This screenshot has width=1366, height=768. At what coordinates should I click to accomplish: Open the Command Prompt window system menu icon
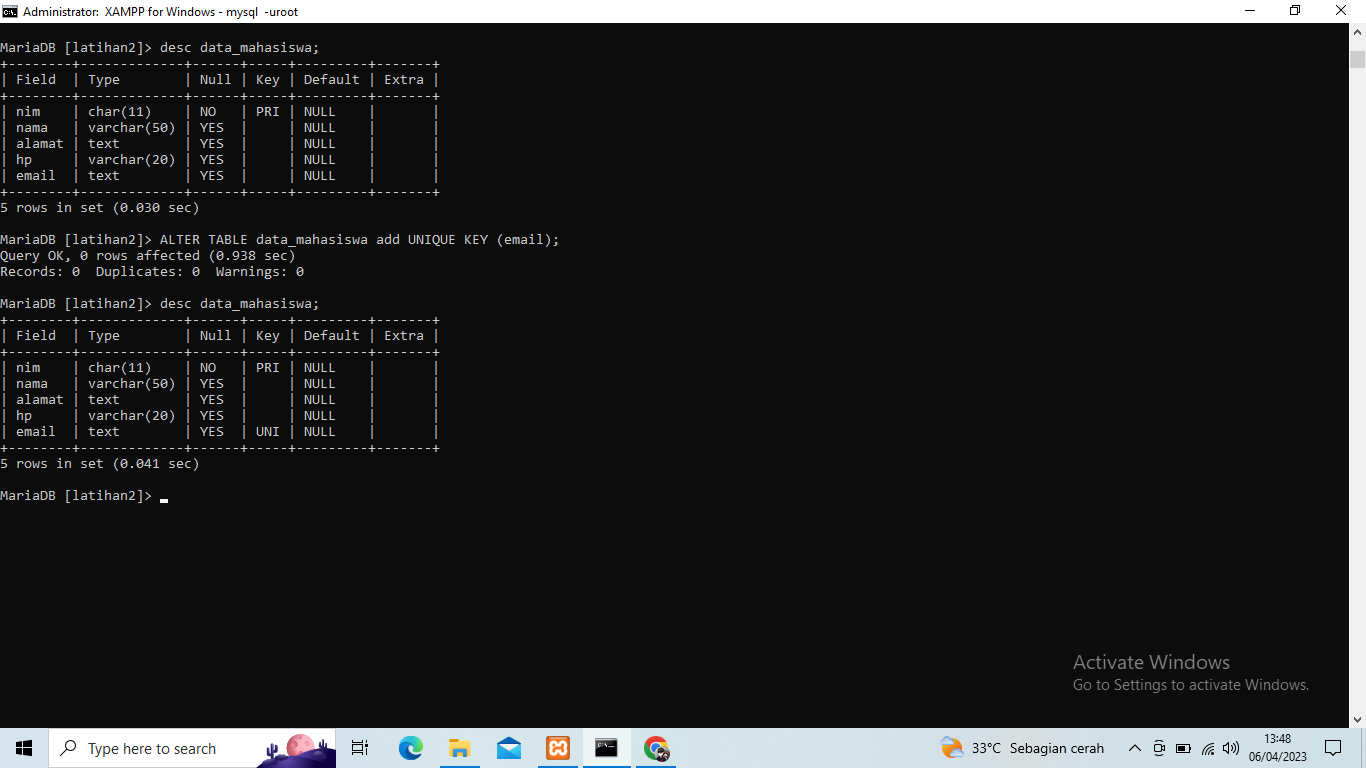(x=11, y=11)
